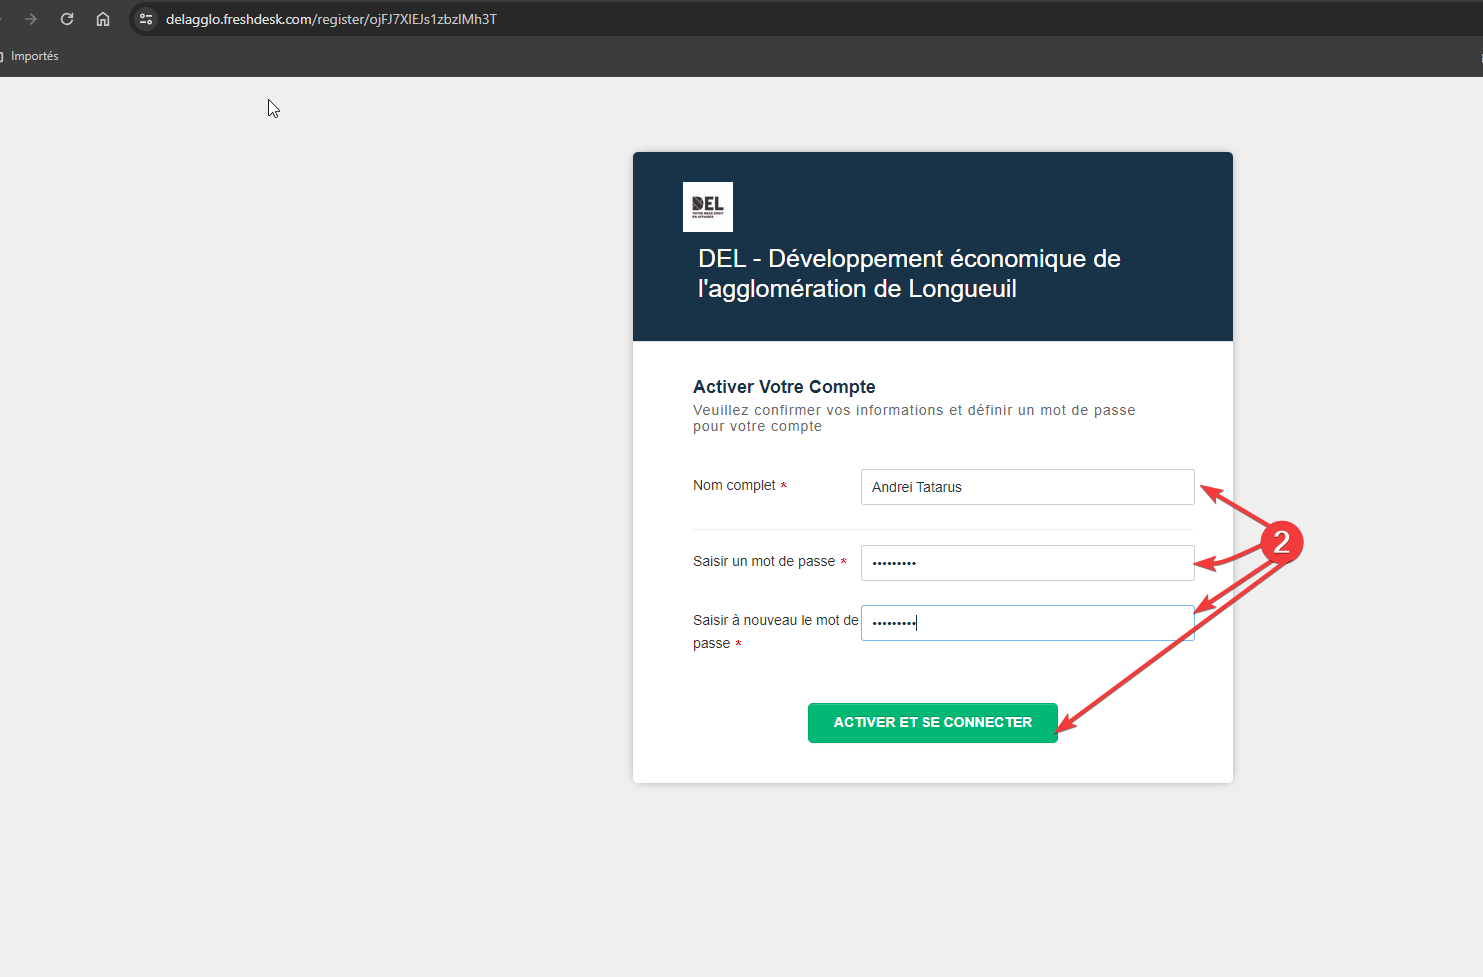Click Activer et se connecter button
The height and width of the screenshot is (977, 1483).
[933, 723]
